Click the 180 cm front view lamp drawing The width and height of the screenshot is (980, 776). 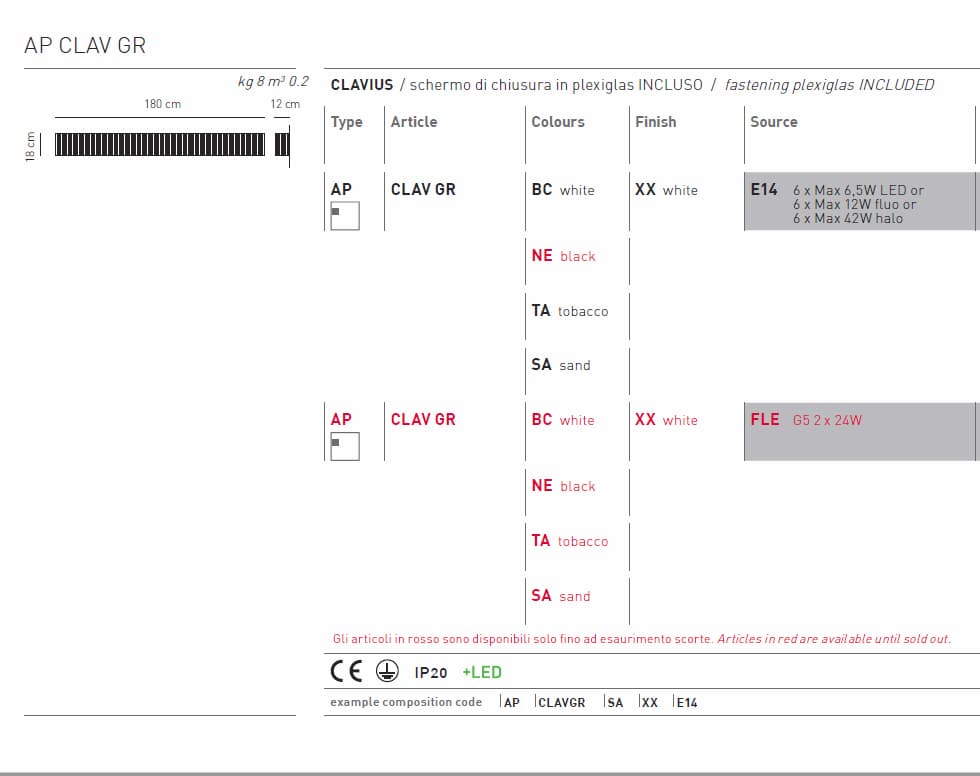tap(160, 145)
